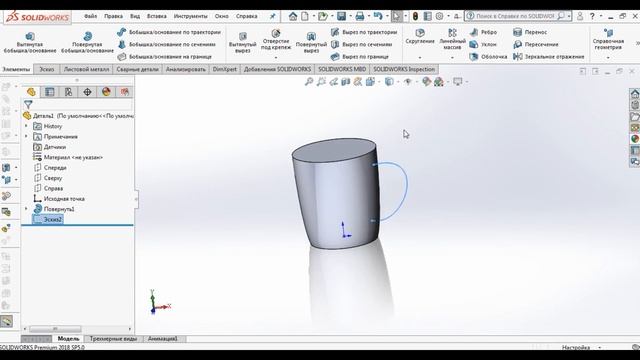The height and width of the screenshot is (360, 640).
Task: Click the Print icon
Action: 360,16
